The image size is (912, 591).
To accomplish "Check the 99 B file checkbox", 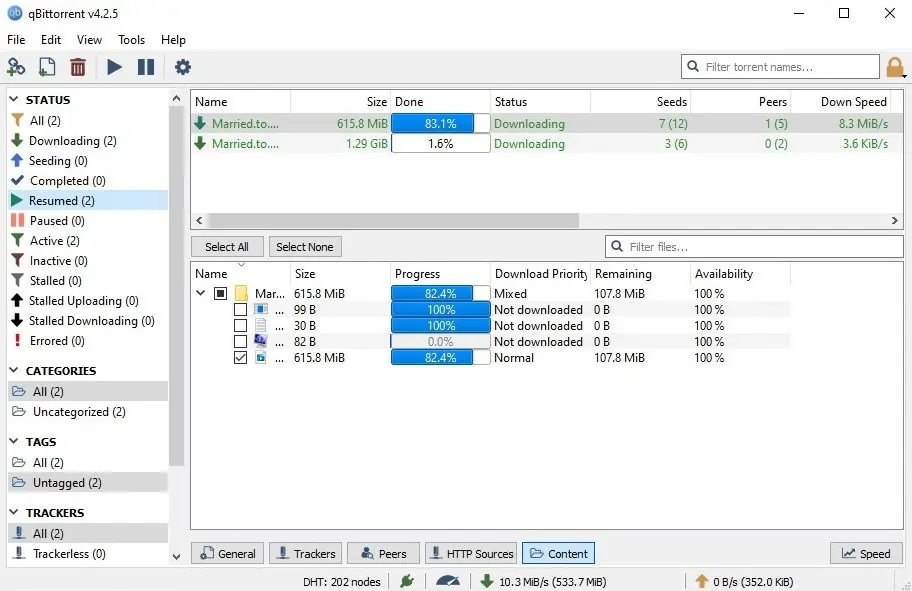I will pyautogui.click(x=239, y=309).
